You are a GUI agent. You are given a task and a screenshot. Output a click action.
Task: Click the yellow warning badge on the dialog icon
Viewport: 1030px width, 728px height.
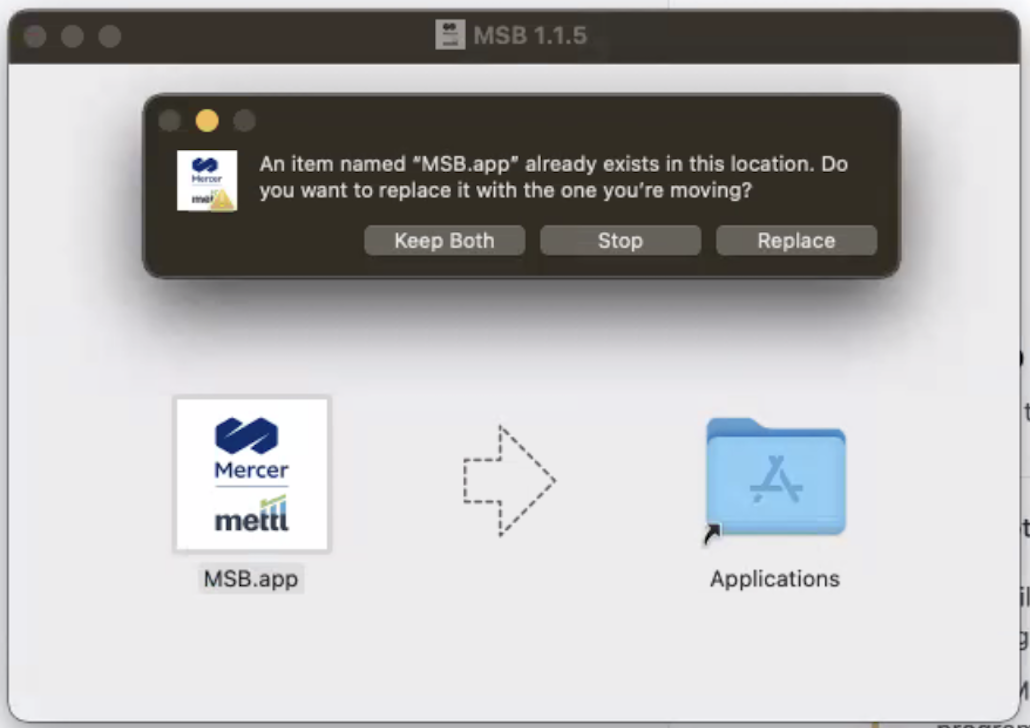(x=224, y=199)
